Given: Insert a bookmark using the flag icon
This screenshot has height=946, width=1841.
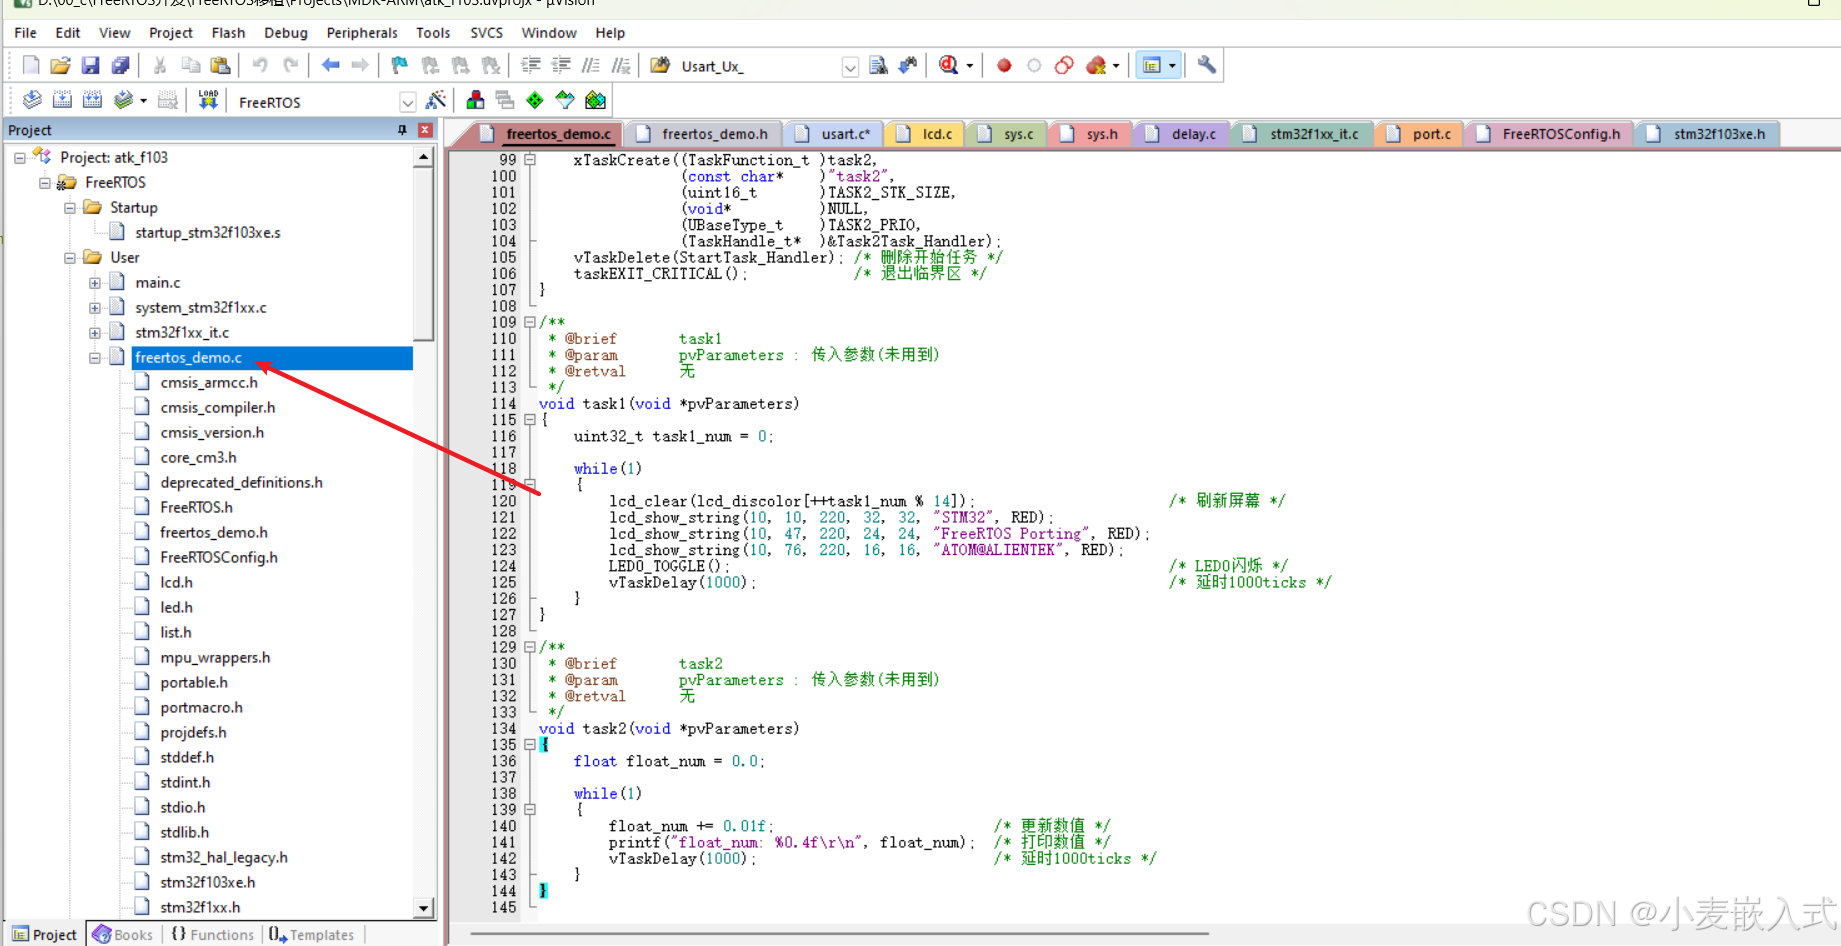Looking at the screenshot, I should click(x=398, y=64).
